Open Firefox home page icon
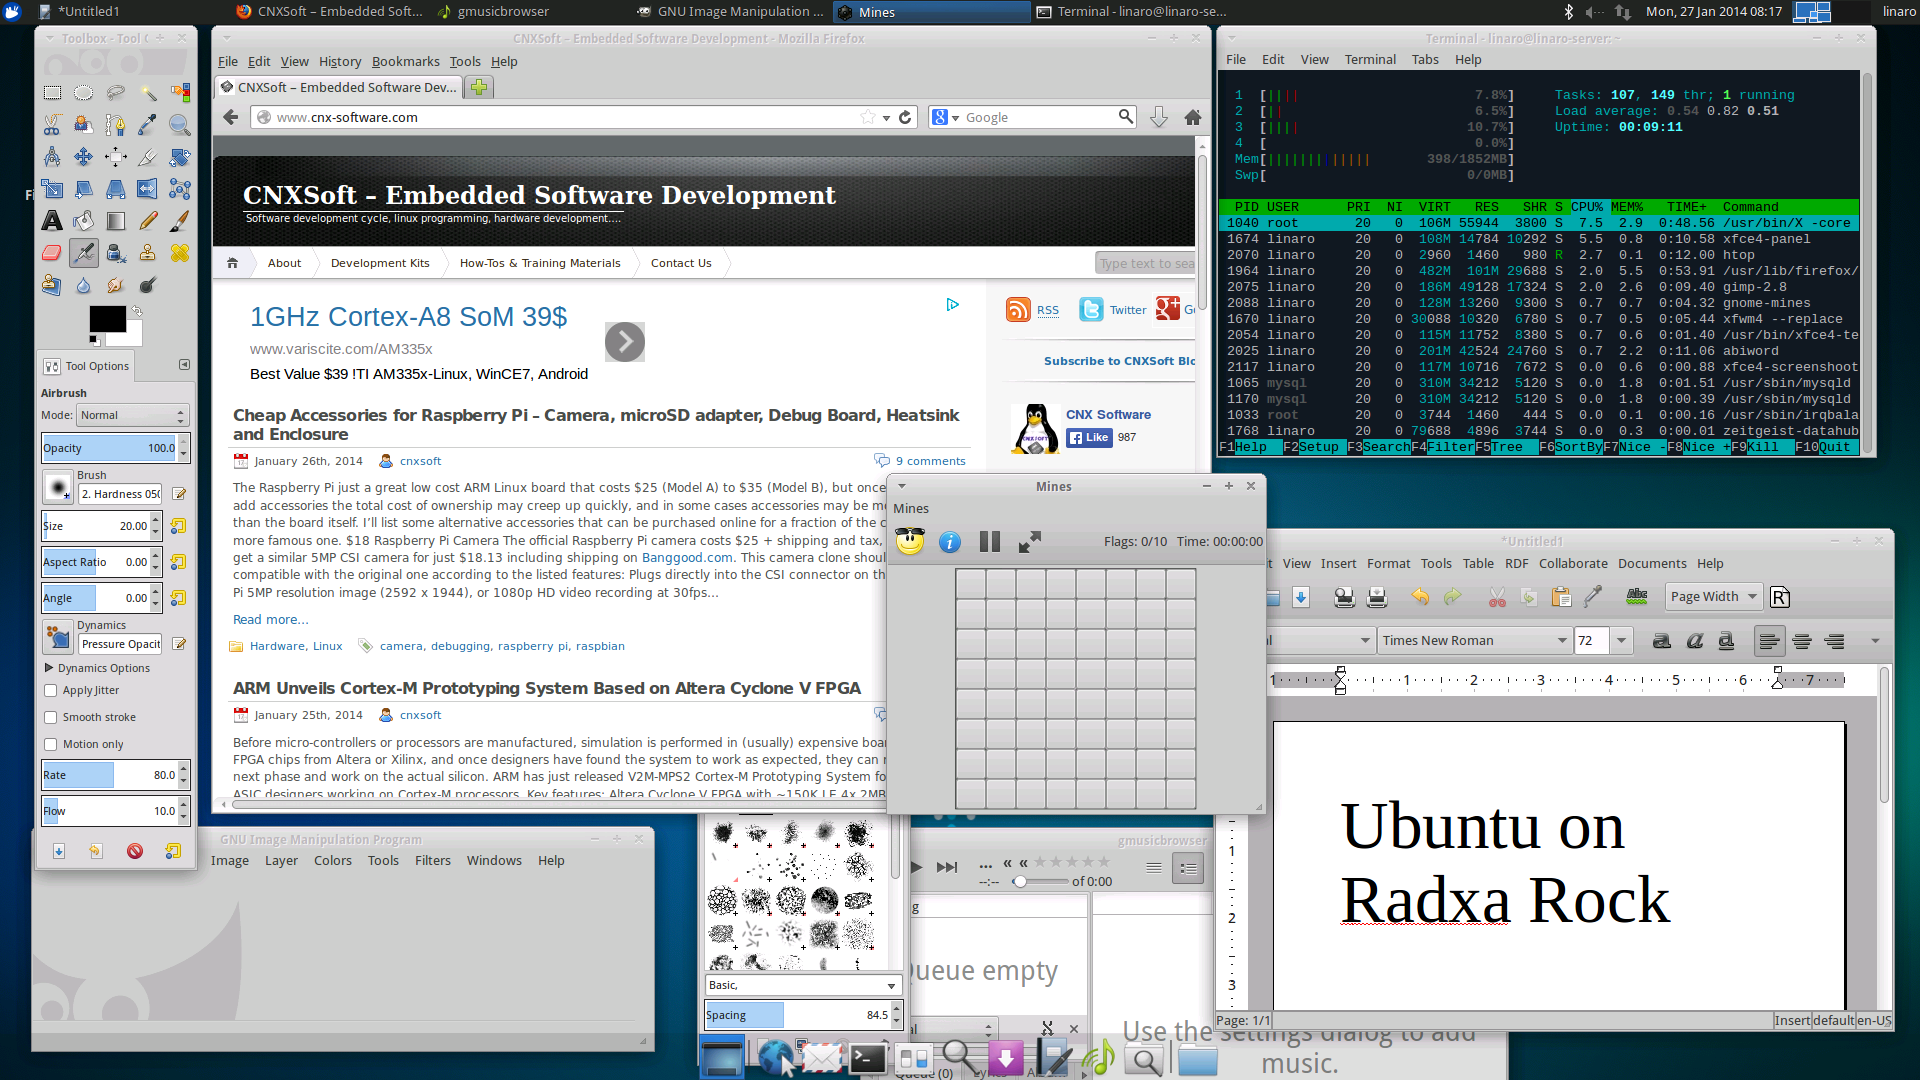This screenshot has height=1080, width=1920. click(1193, 117)
